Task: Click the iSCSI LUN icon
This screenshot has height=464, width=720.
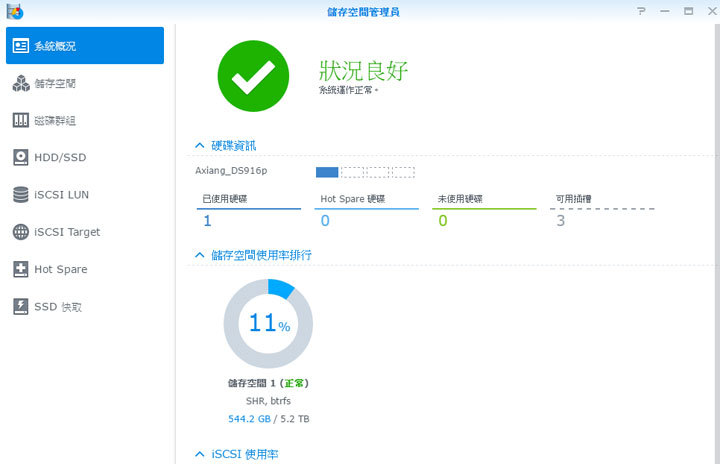Action: [21, 194]
